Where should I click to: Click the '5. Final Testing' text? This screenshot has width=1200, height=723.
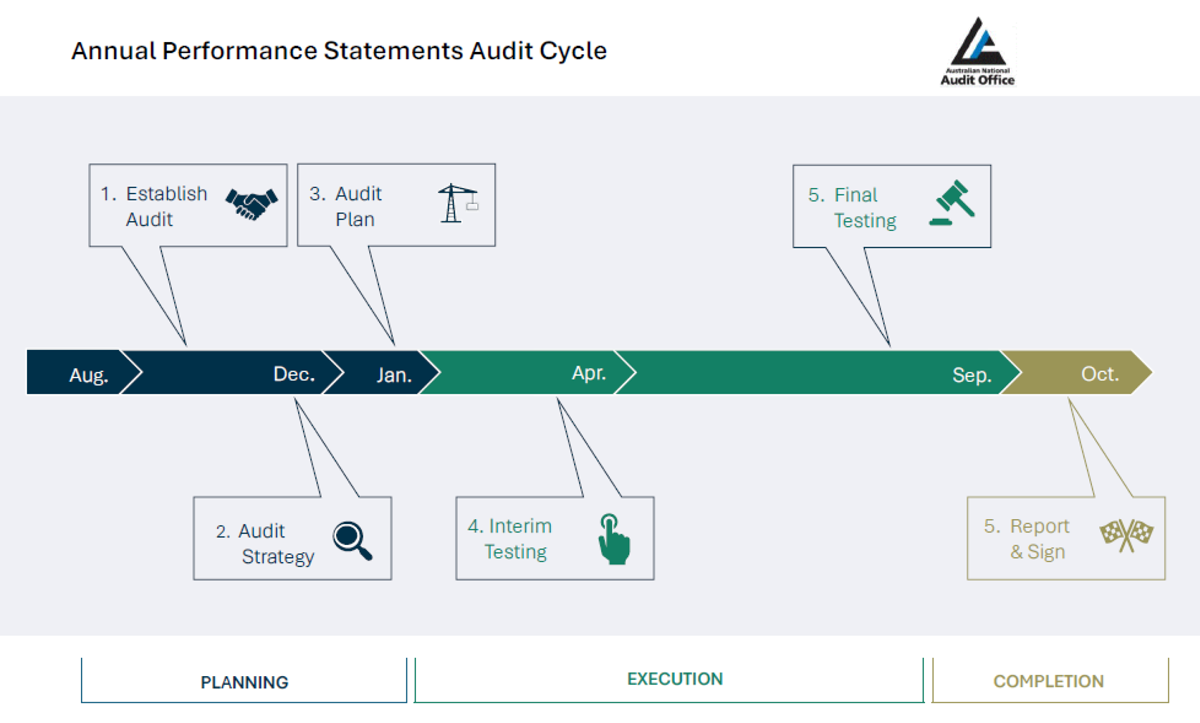853,208
